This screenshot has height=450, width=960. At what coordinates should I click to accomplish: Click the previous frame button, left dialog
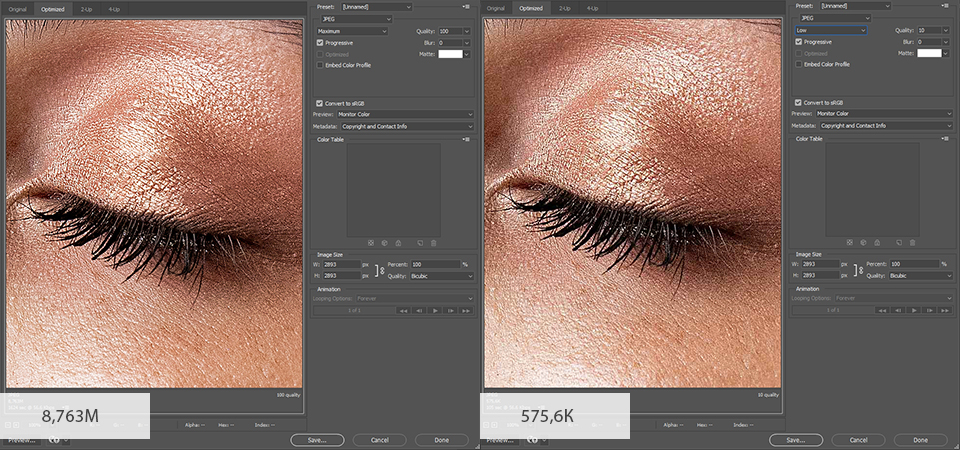[x=419, y=311]
